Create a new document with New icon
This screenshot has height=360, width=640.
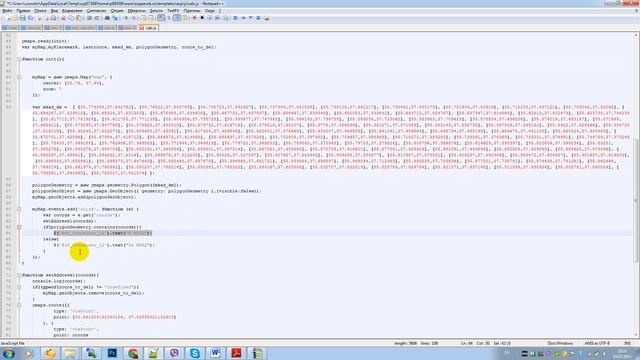pyautogui.click(x=8, y=18)
